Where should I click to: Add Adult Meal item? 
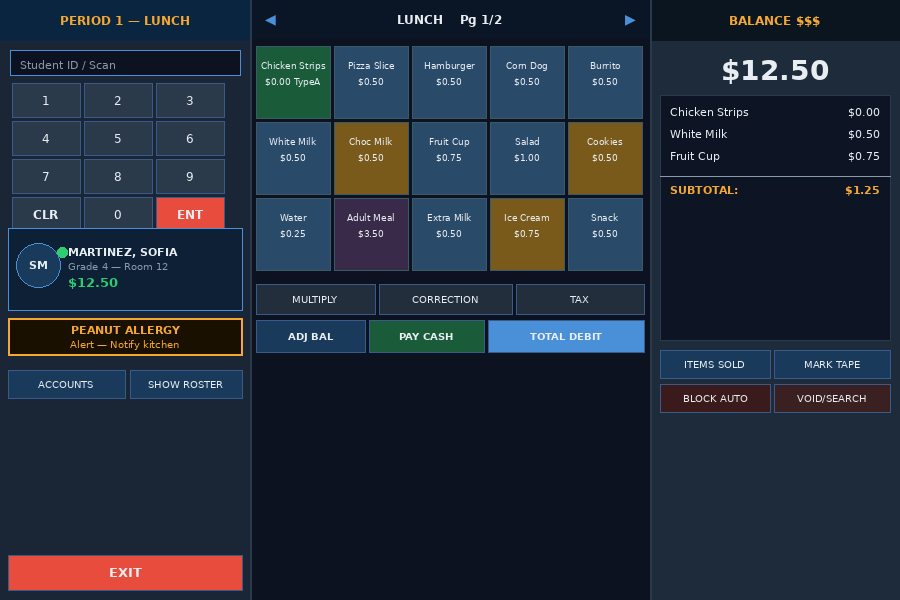coord(371,234)
